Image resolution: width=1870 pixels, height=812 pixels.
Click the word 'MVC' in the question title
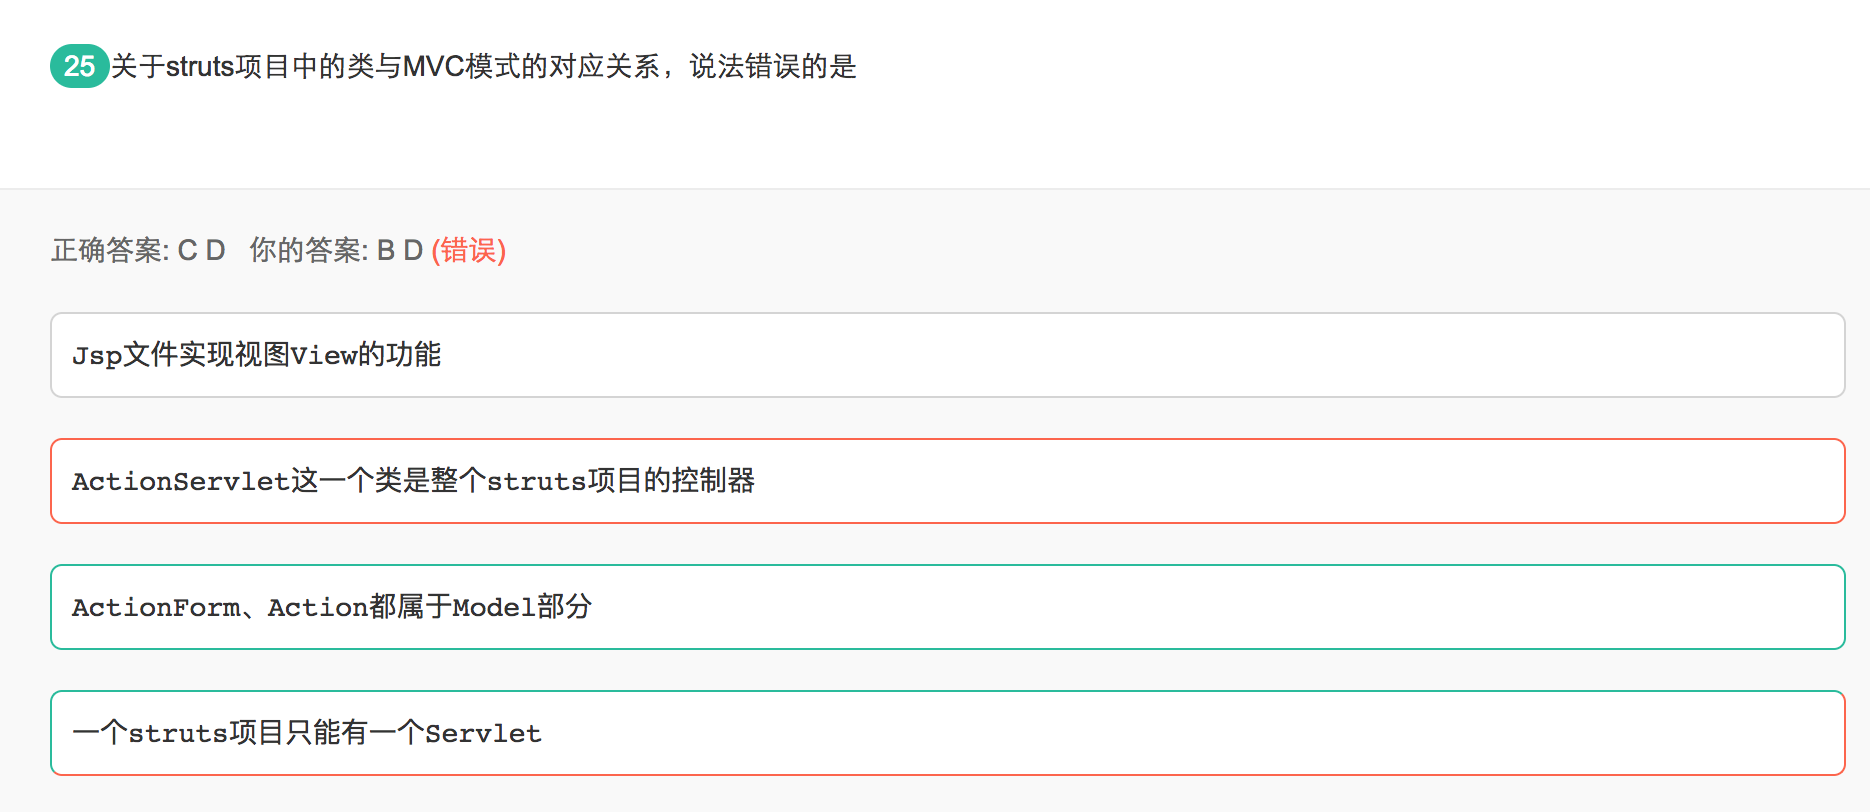tap(433, 67)
